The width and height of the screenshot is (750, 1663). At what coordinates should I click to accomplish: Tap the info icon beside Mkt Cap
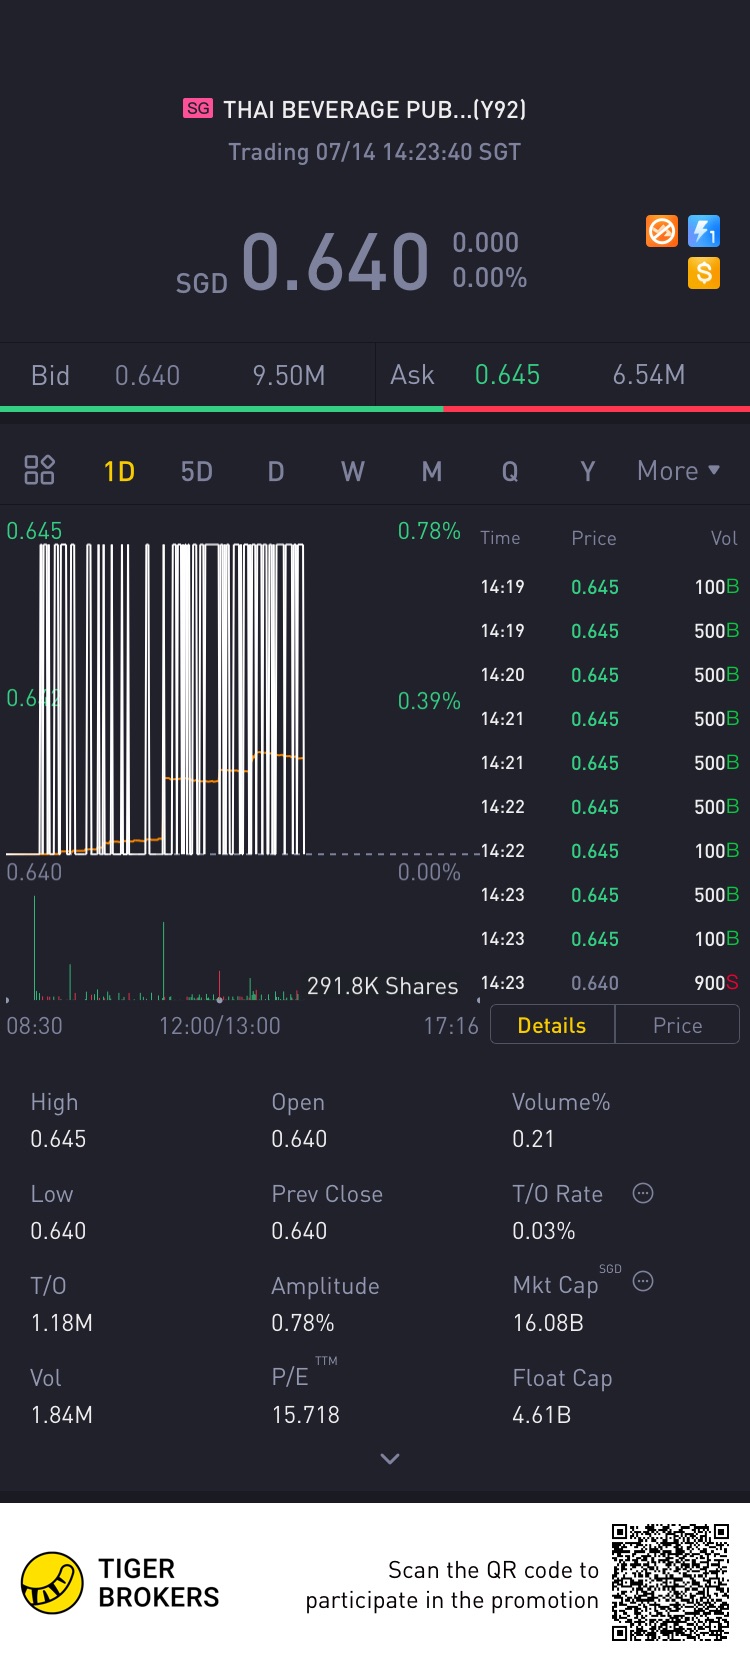pos(643,1281)
